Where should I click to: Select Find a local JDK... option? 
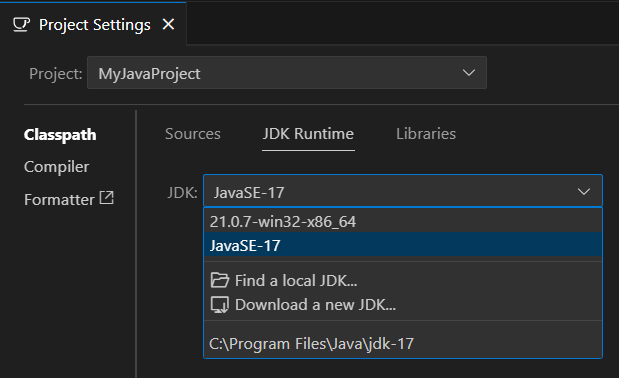tap(403, 281)
